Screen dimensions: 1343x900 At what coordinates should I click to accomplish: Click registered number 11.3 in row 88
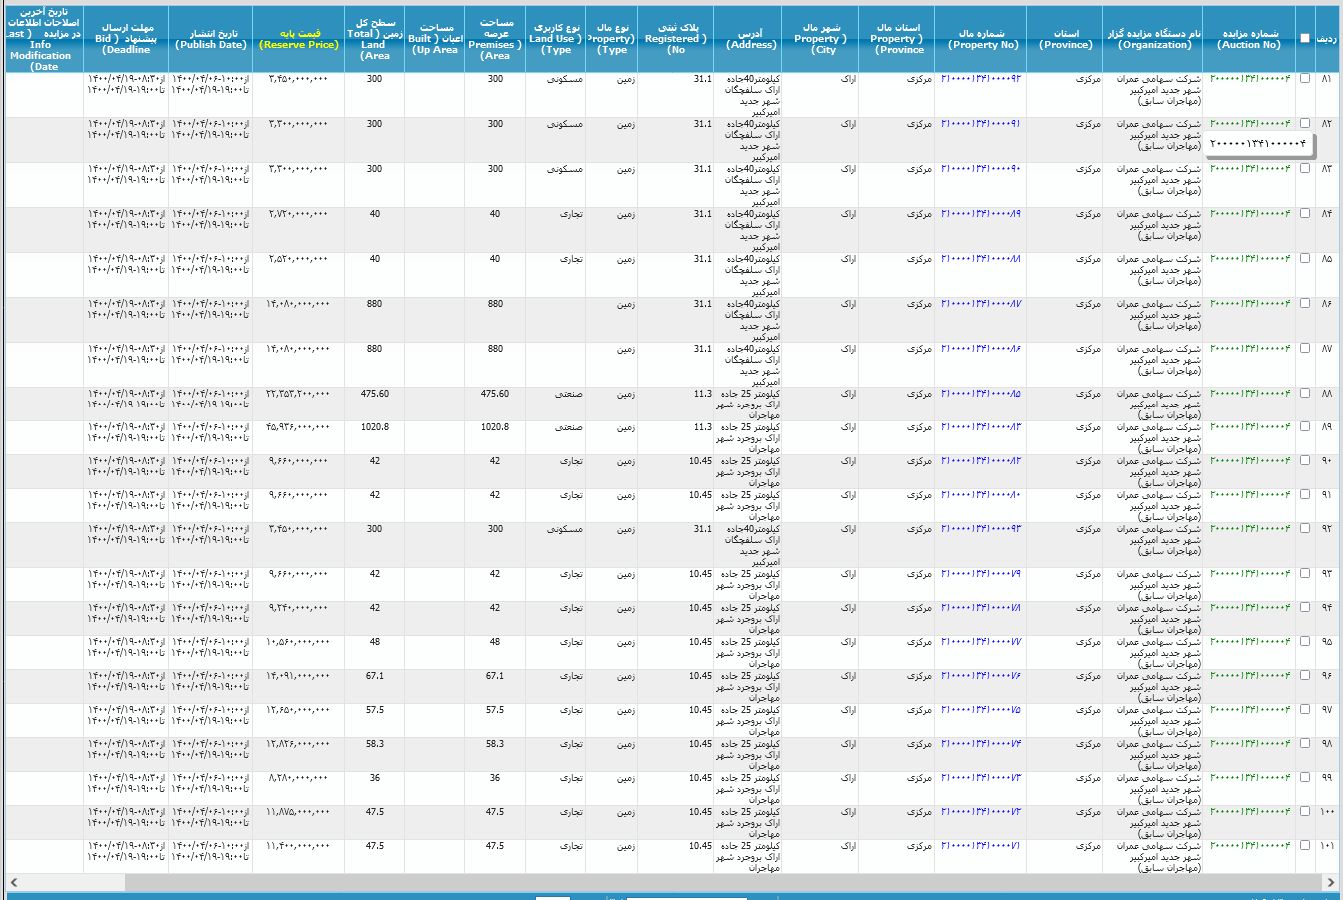point(702,393)
